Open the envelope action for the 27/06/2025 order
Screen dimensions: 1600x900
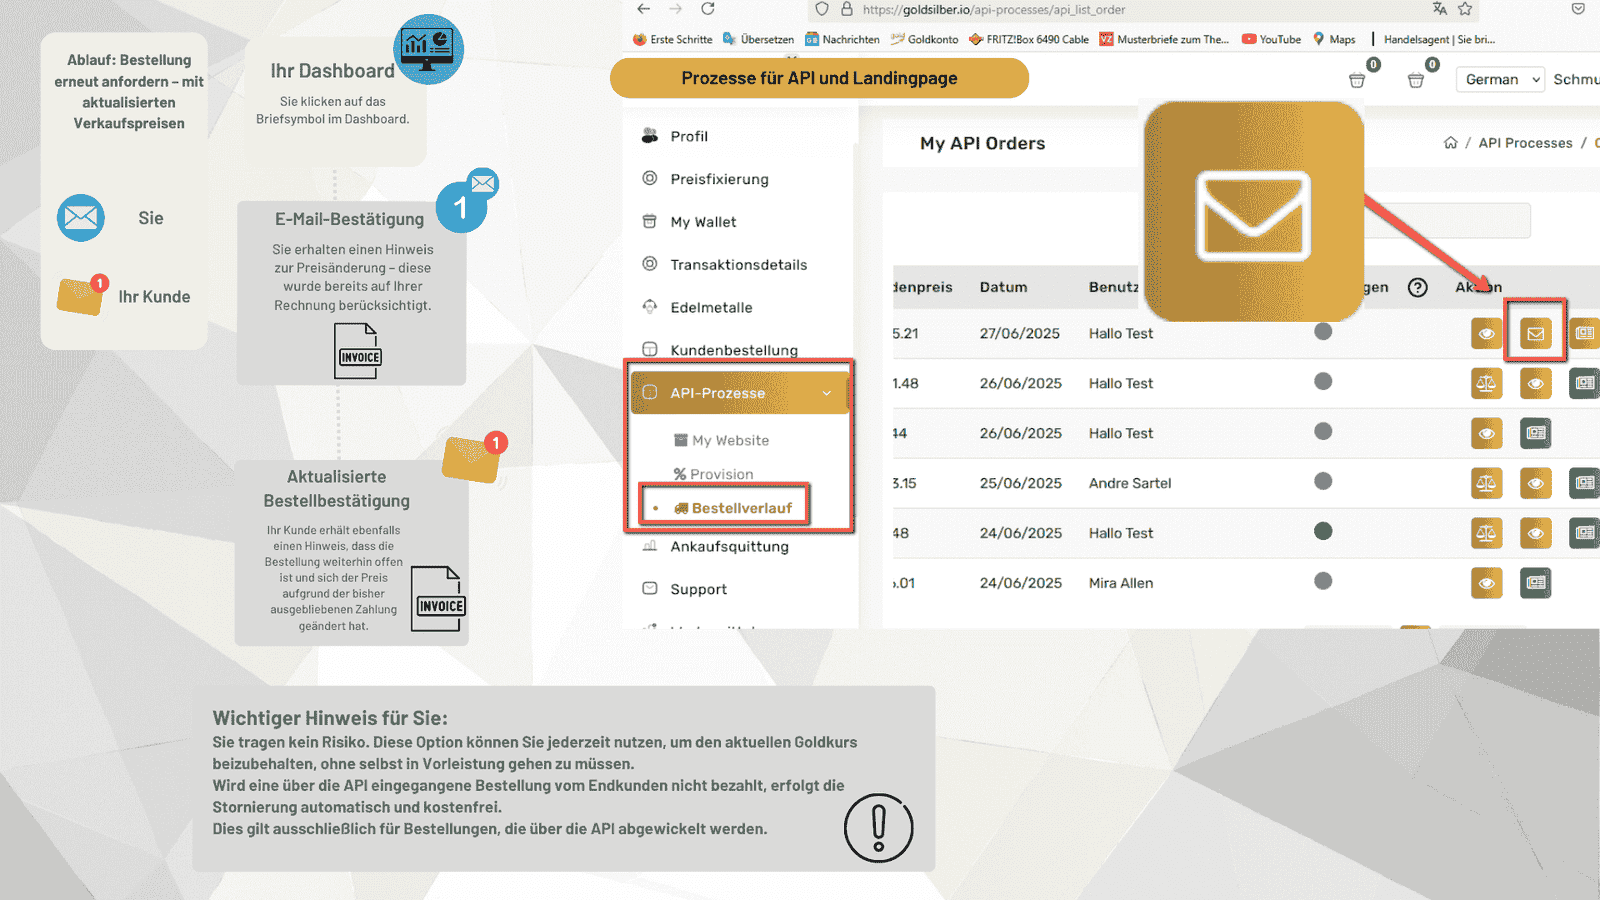pyautogui.click(x=1536, y=332)
